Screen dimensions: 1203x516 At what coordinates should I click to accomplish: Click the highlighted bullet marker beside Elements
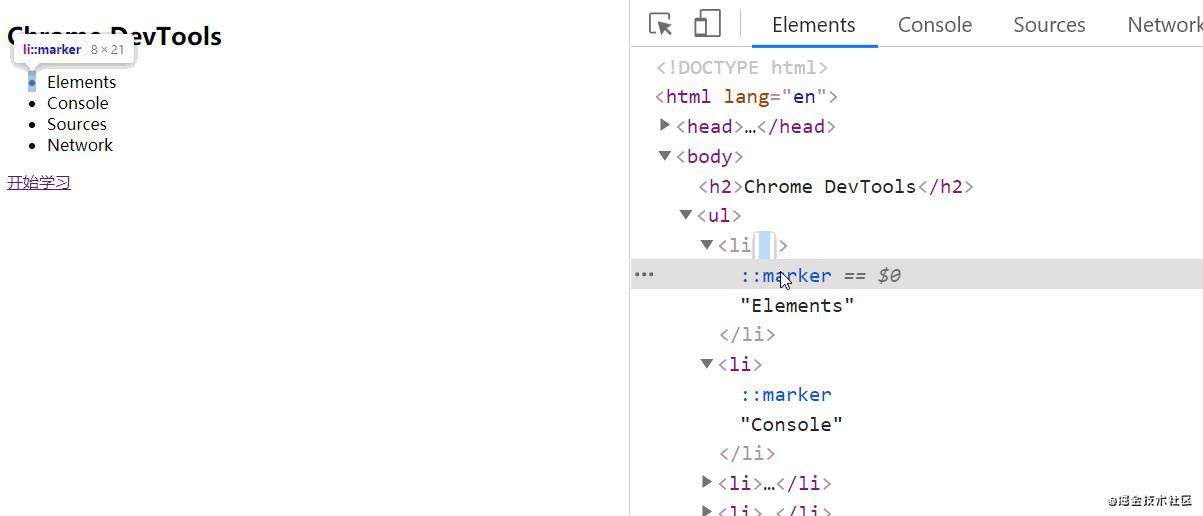(x=32, y=82)
